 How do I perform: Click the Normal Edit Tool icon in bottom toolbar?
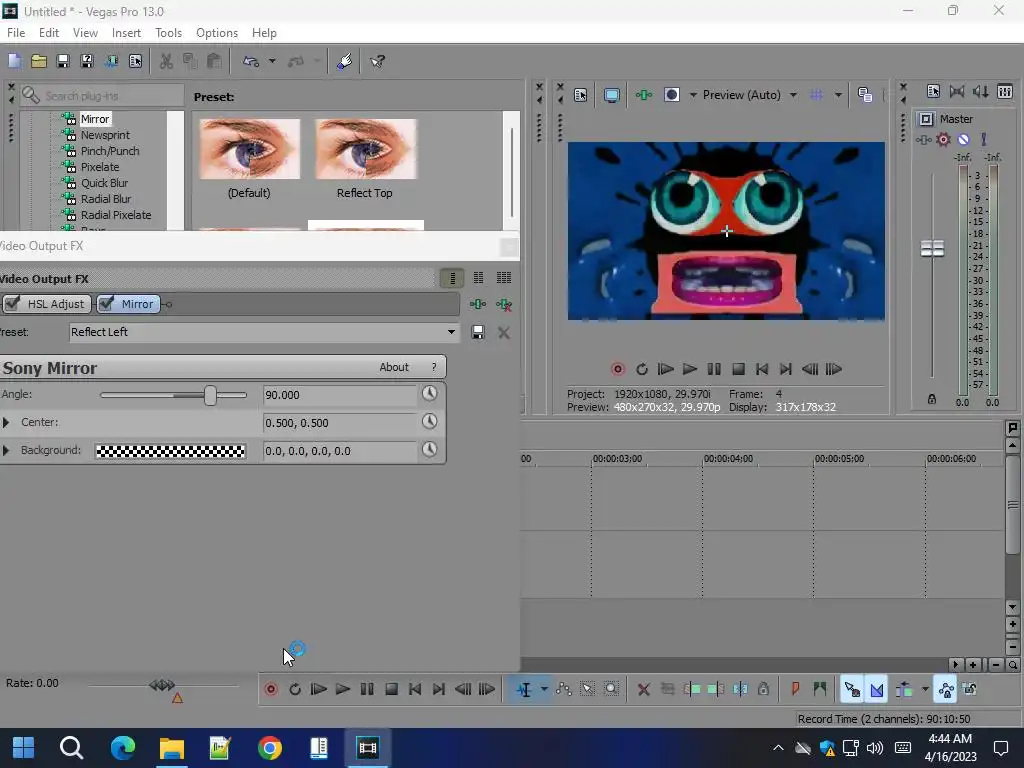[524, 689]
